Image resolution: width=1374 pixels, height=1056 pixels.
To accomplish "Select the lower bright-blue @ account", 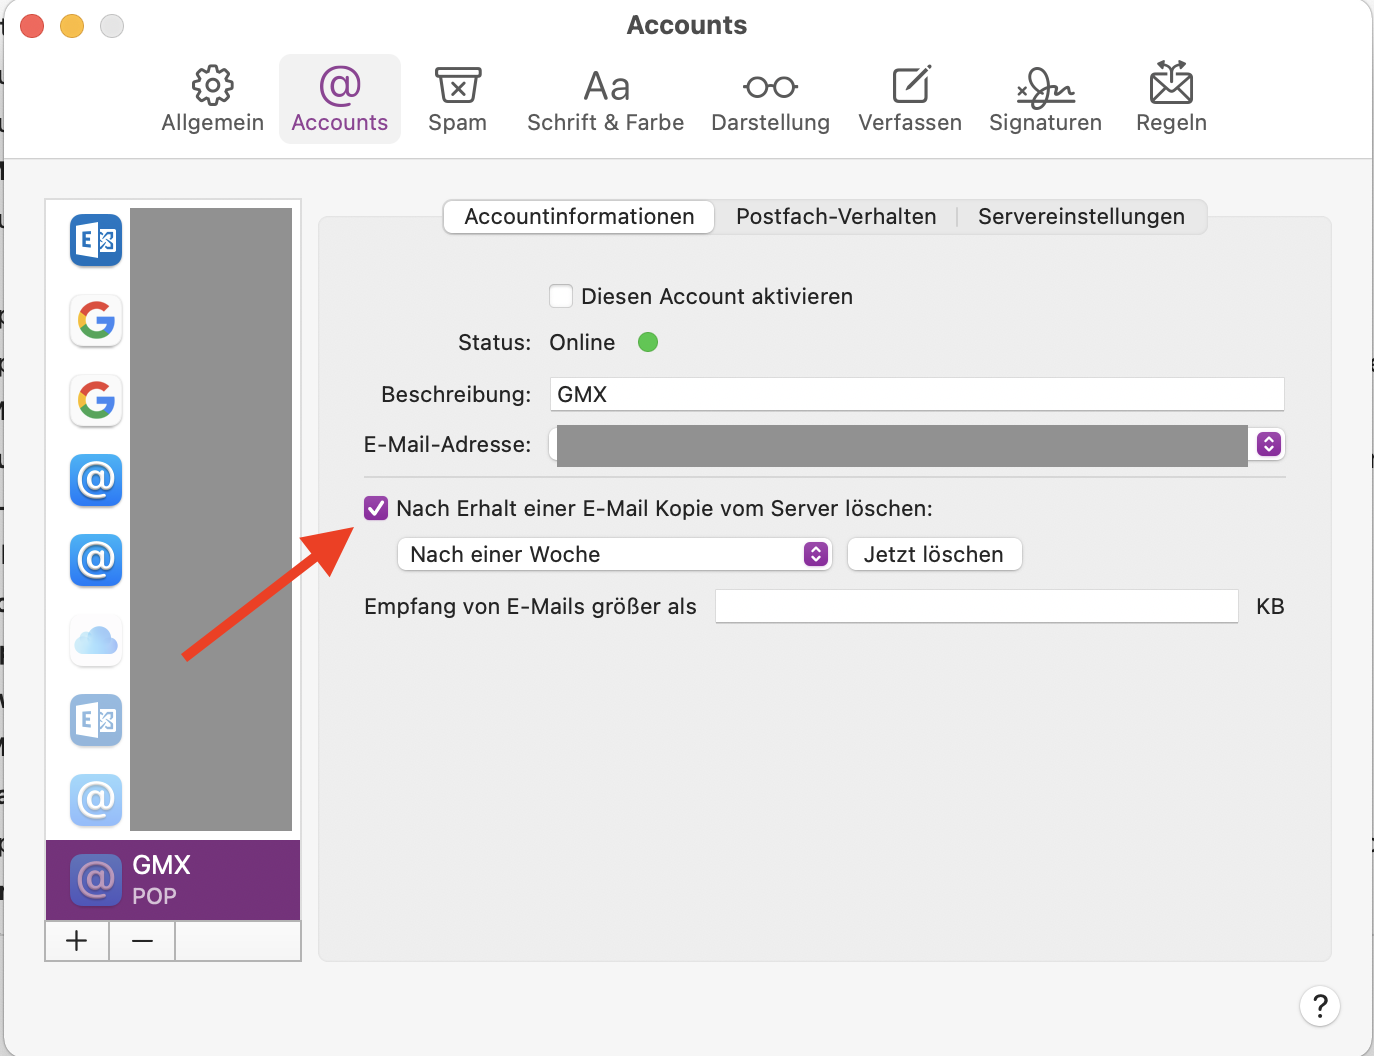I will (x=96, y=560).
